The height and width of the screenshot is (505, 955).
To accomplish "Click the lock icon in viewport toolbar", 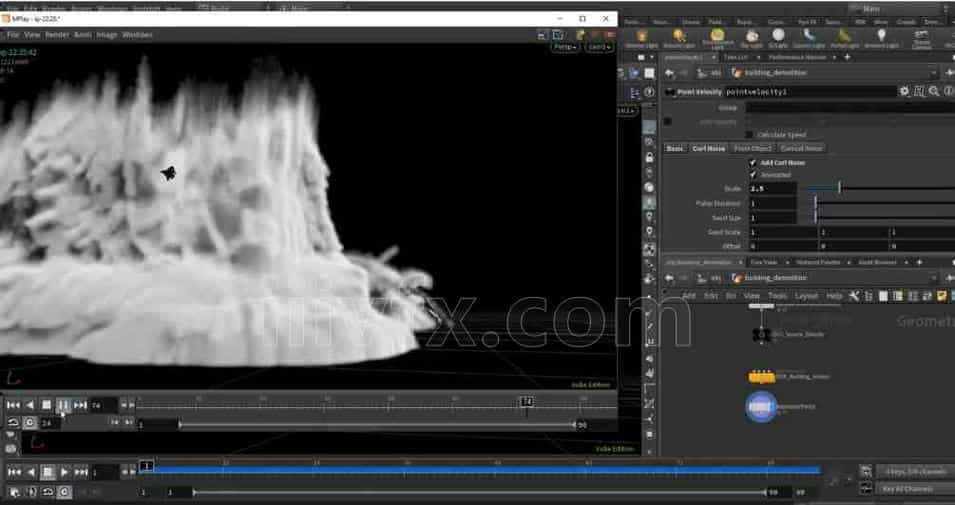I will (x=649, y=158).
